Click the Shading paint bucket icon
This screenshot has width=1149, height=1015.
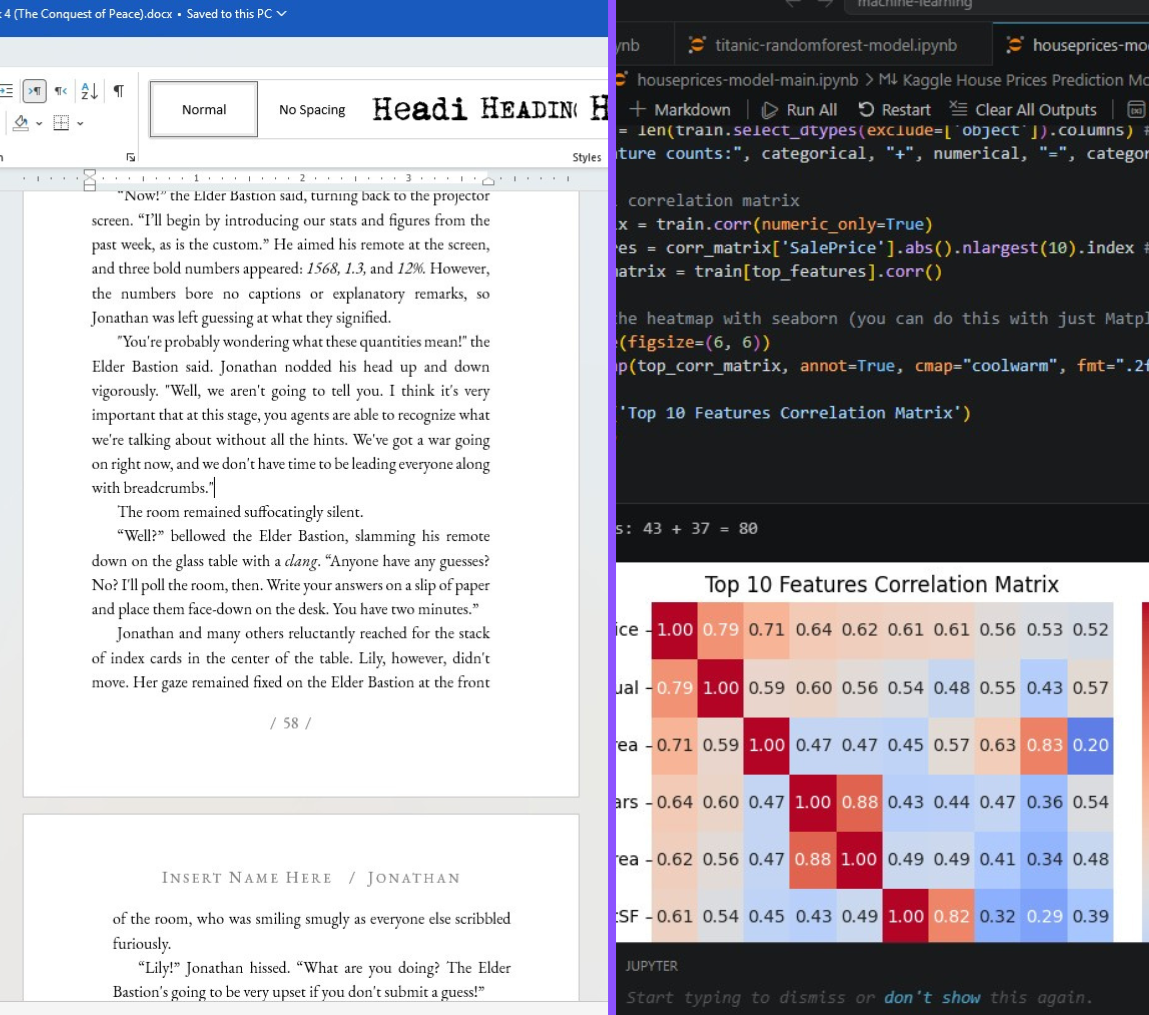coord(21,123)
